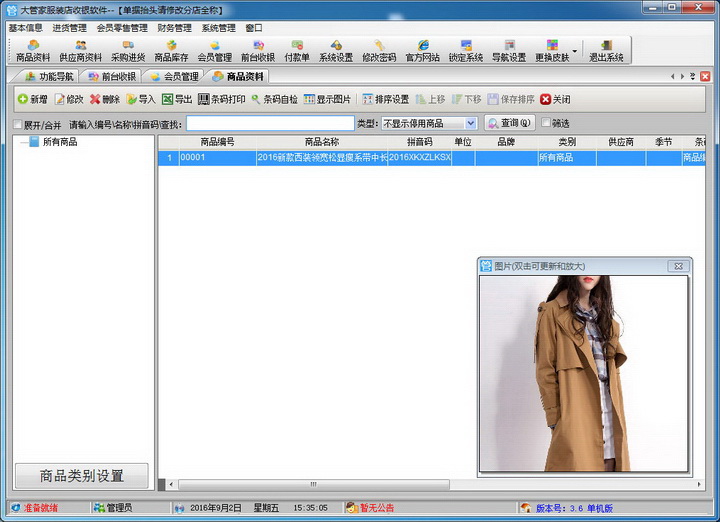
Task: Click the product search input field
Action: 270,123
